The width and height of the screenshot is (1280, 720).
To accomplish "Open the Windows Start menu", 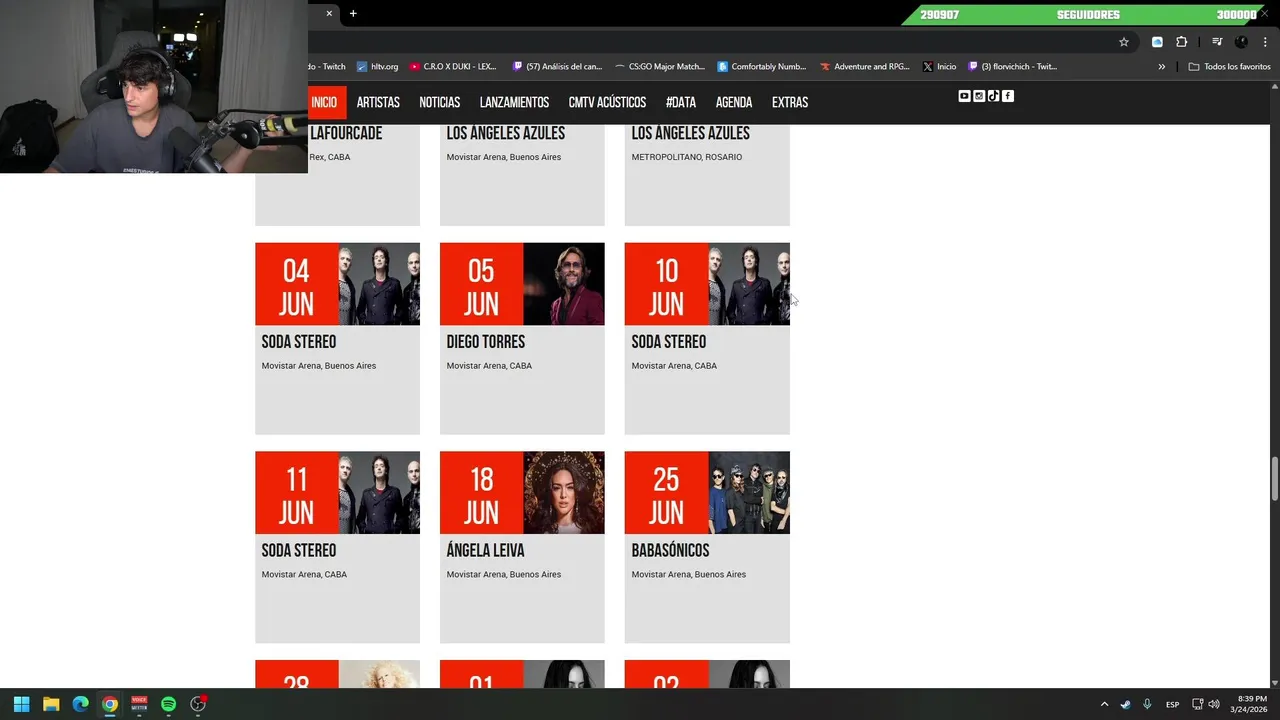I will tap(21, 704).
